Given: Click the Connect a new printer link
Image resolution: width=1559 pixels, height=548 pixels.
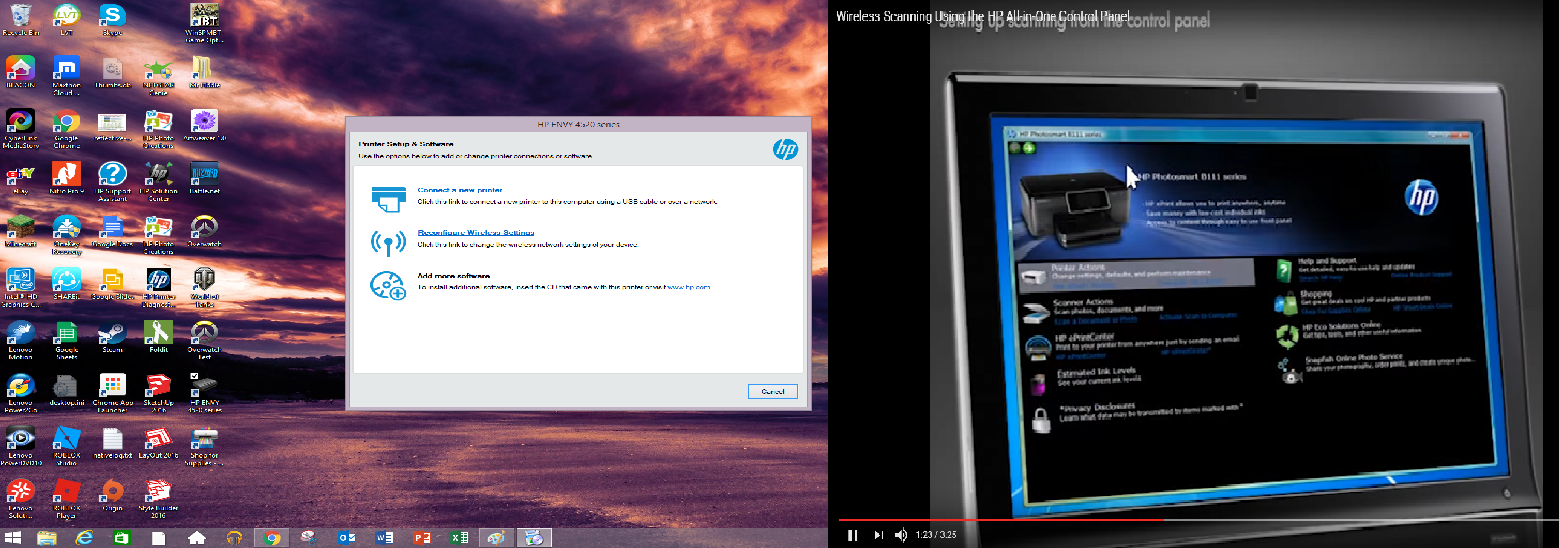Looking at the screenshot, I should 459,190.
